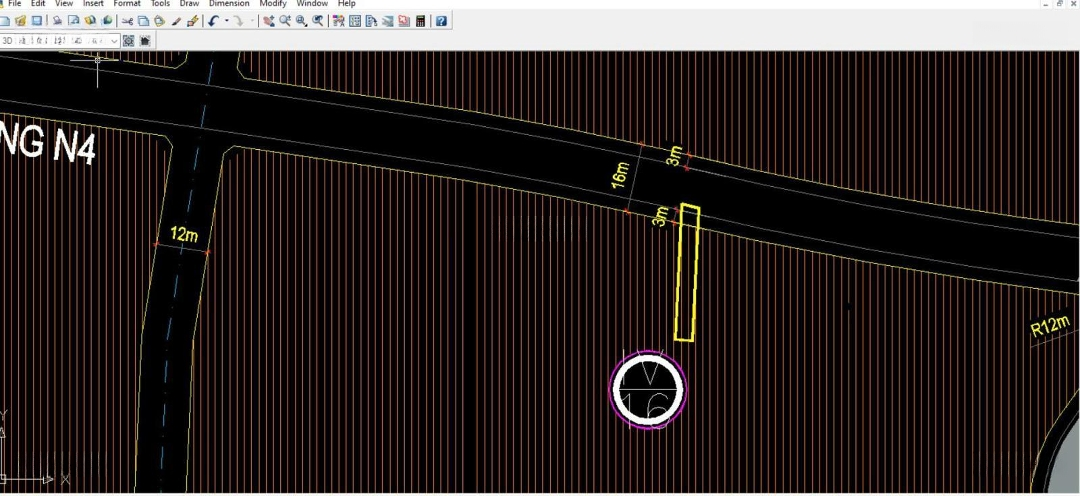Select the Cut scissors tool
This screenshot has height=496, width=1080.
coord(127,21)
